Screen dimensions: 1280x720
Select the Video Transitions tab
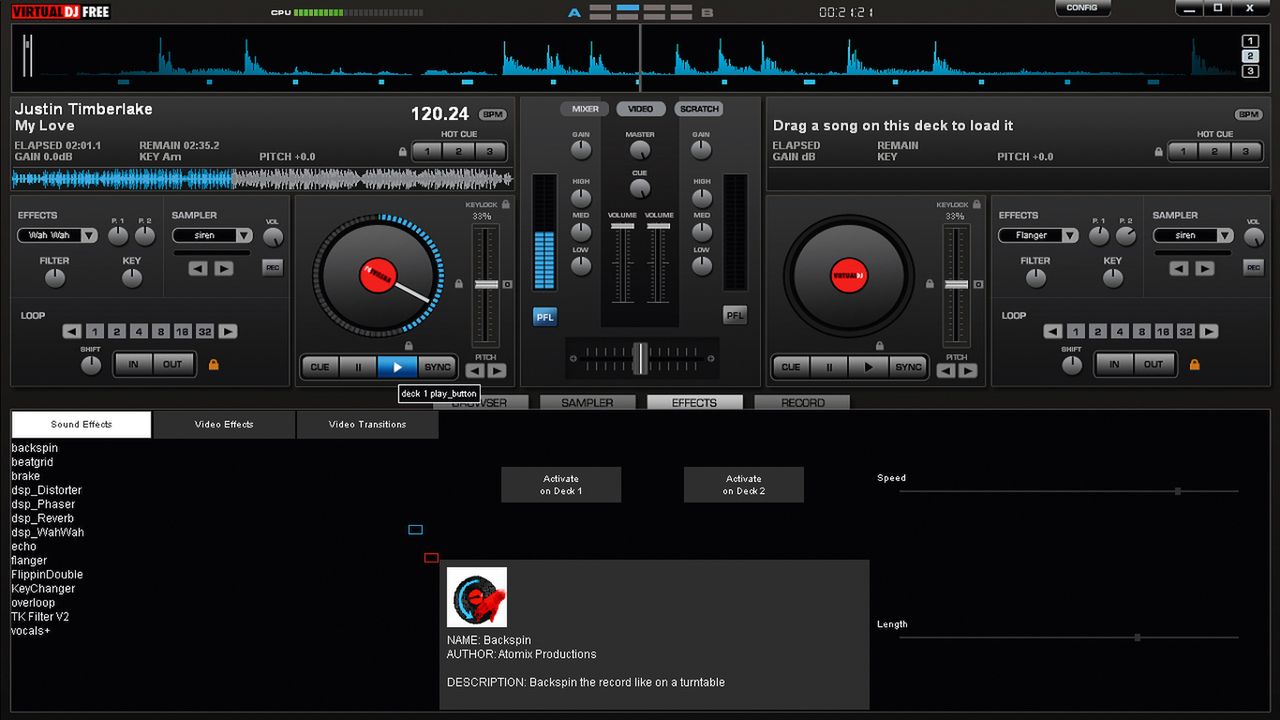tap(368, 424)
